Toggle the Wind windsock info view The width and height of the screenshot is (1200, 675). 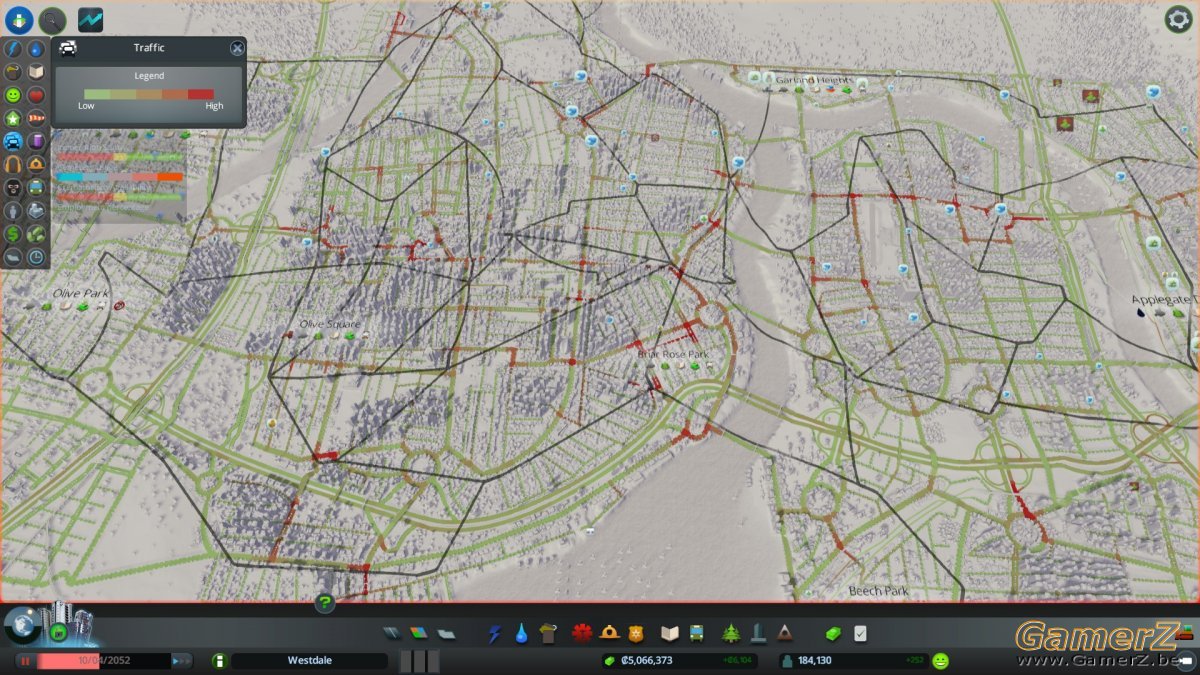pyautogui.click(x=36, y=118)
